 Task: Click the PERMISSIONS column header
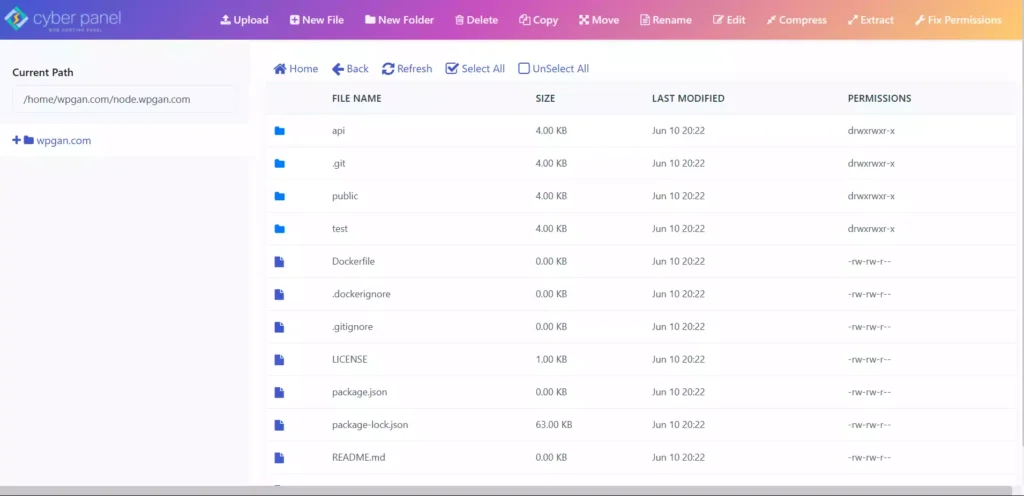click(880, 99)
